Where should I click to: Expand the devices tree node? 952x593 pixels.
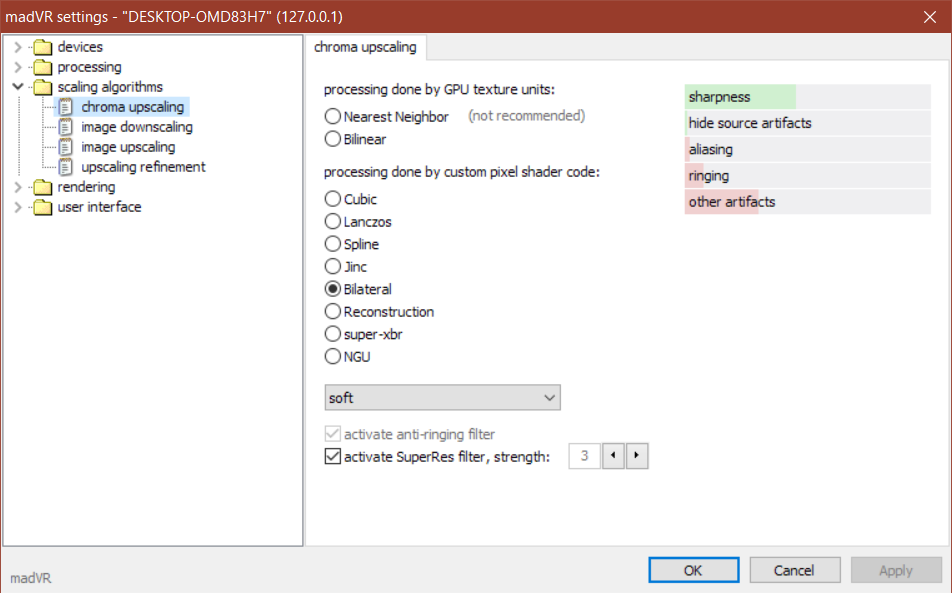coord(18,47)
